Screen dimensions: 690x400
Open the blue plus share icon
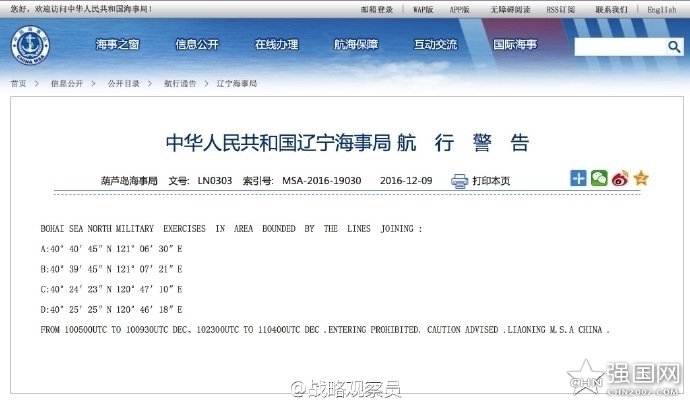click(578, 178)
